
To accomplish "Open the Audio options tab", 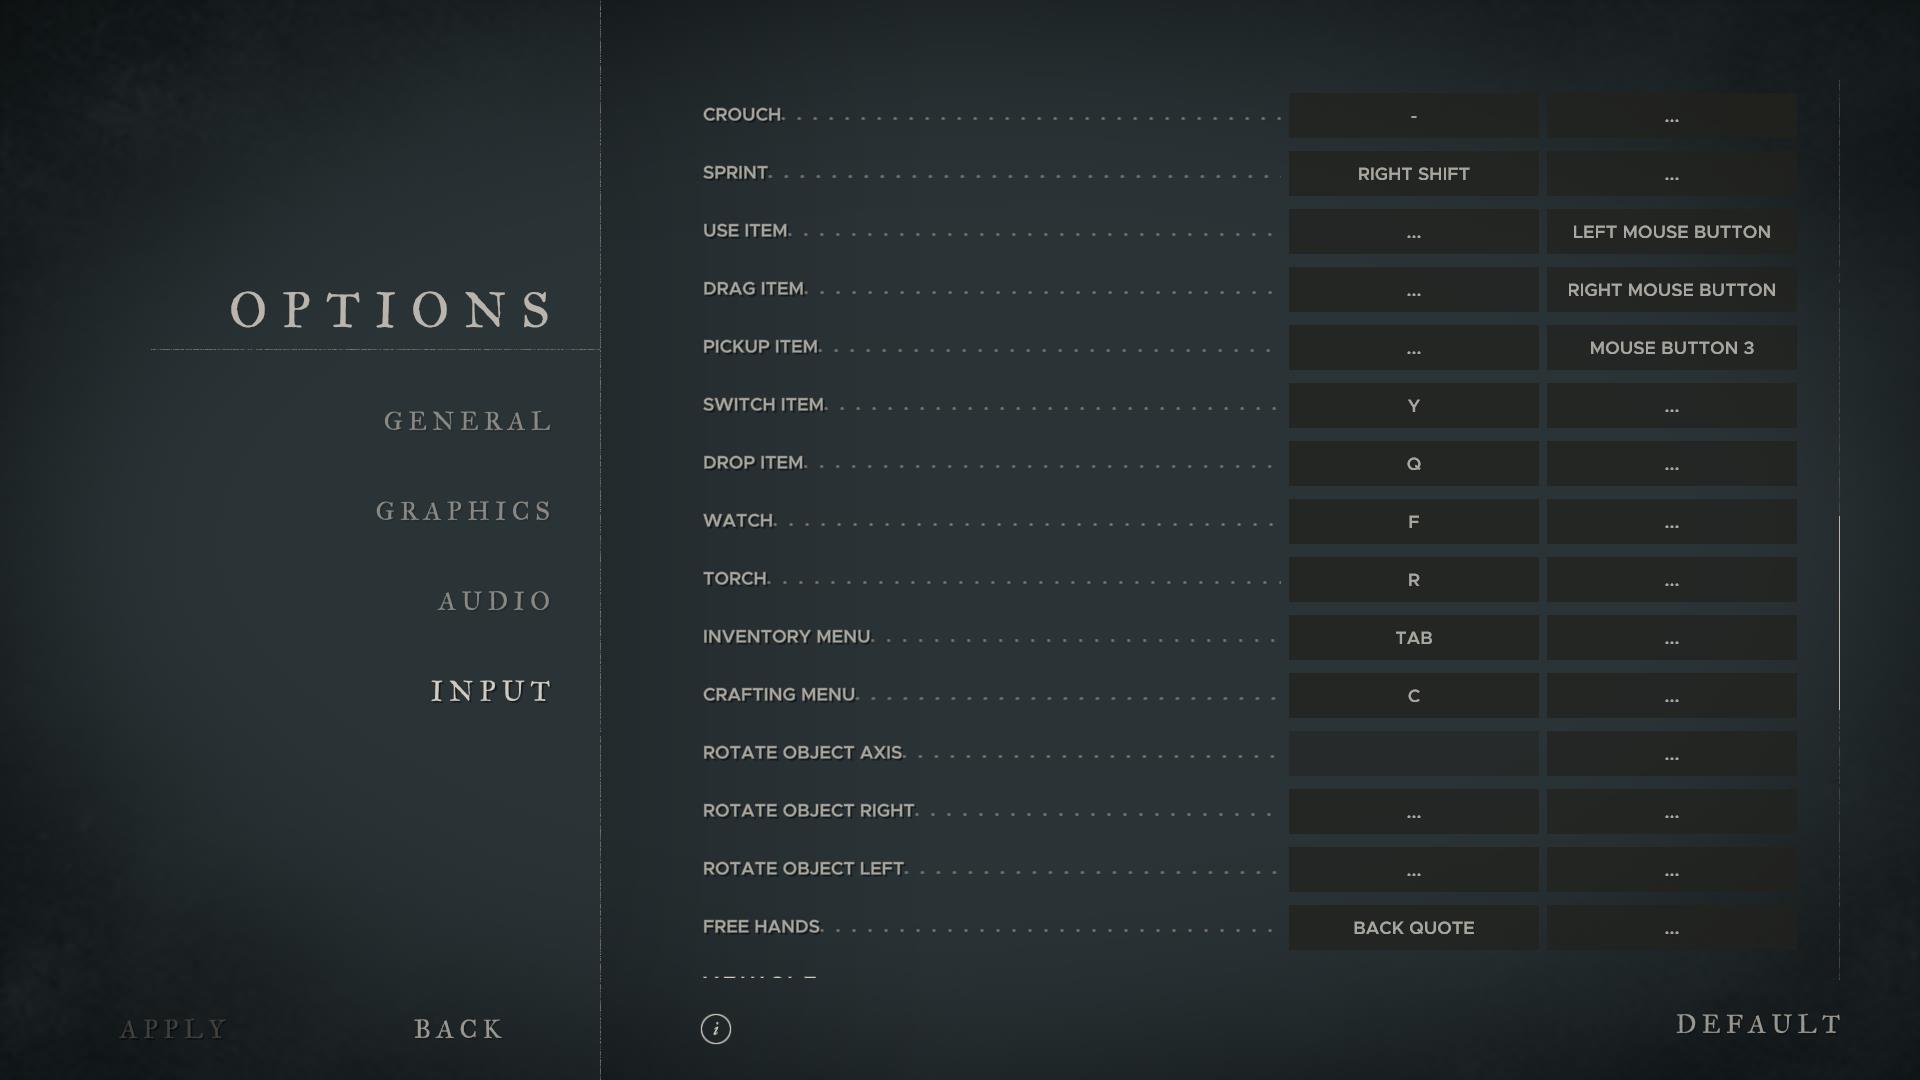I will tap(495, 601).
